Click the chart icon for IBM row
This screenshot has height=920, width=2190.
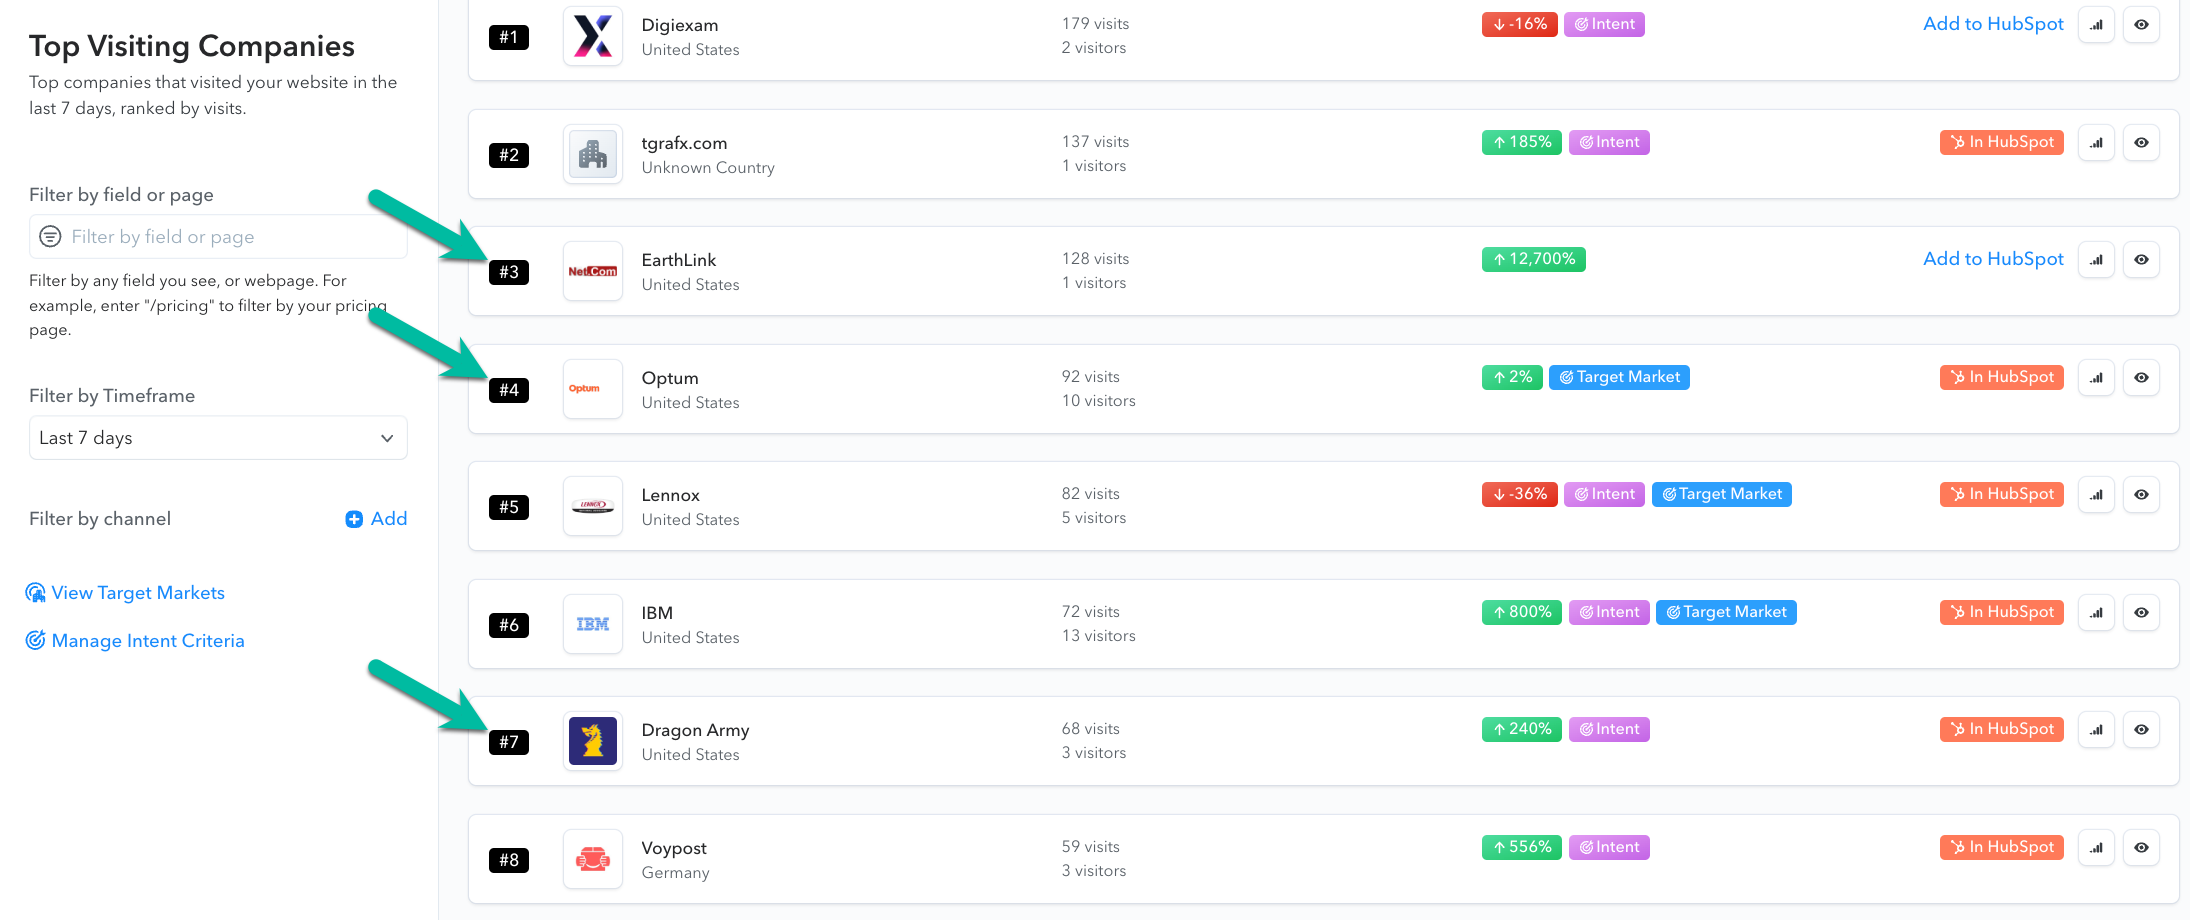(x=2096, y=613)
